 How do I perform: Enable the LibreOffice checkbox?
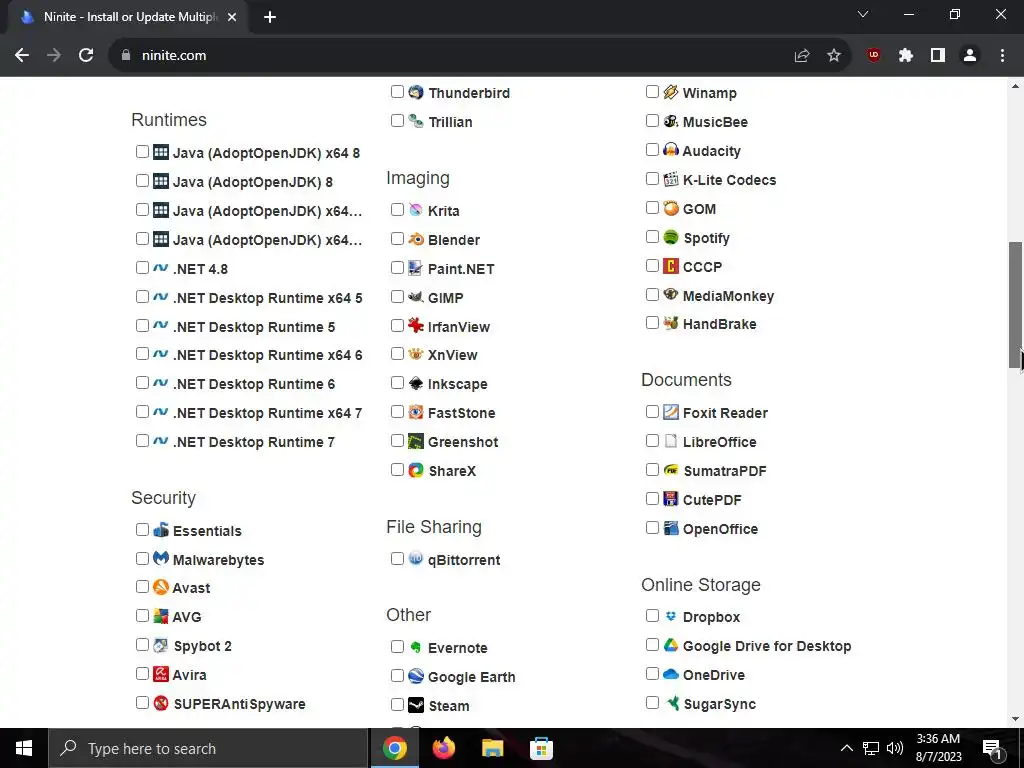pos(652,441)
